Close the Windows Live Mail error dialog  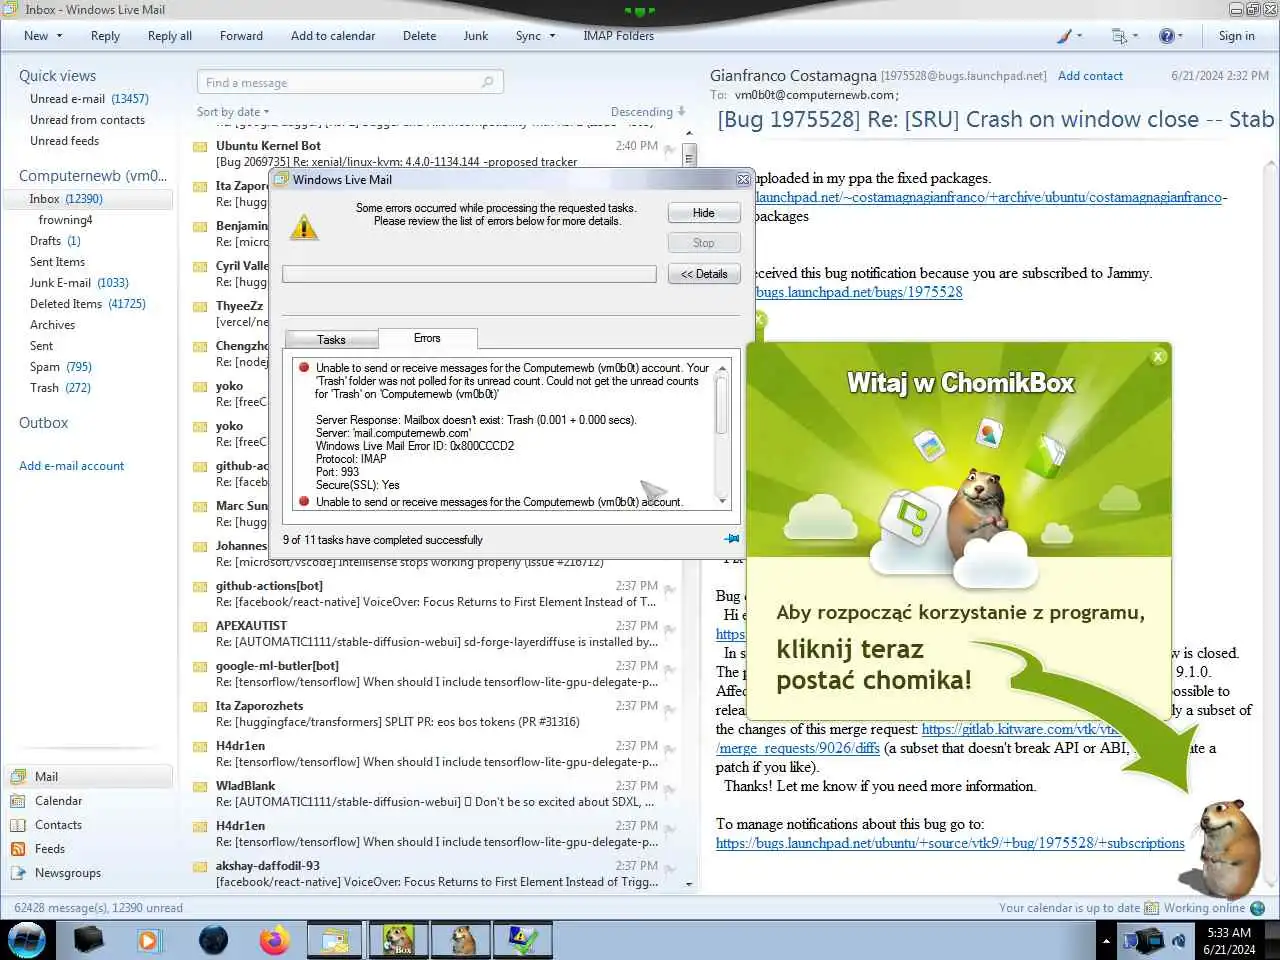[x=743, y=180]
